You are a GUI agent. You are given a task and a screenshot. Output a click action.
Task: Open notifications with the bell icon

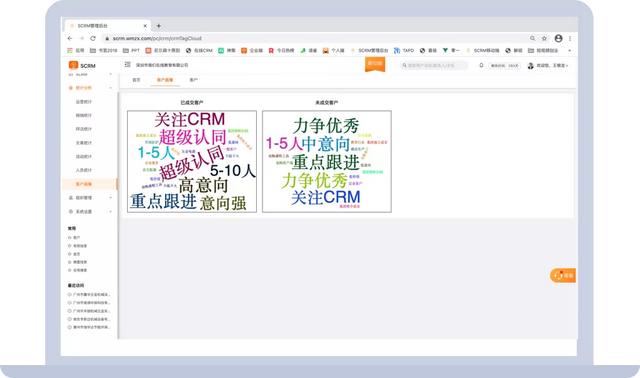(481, 65)
